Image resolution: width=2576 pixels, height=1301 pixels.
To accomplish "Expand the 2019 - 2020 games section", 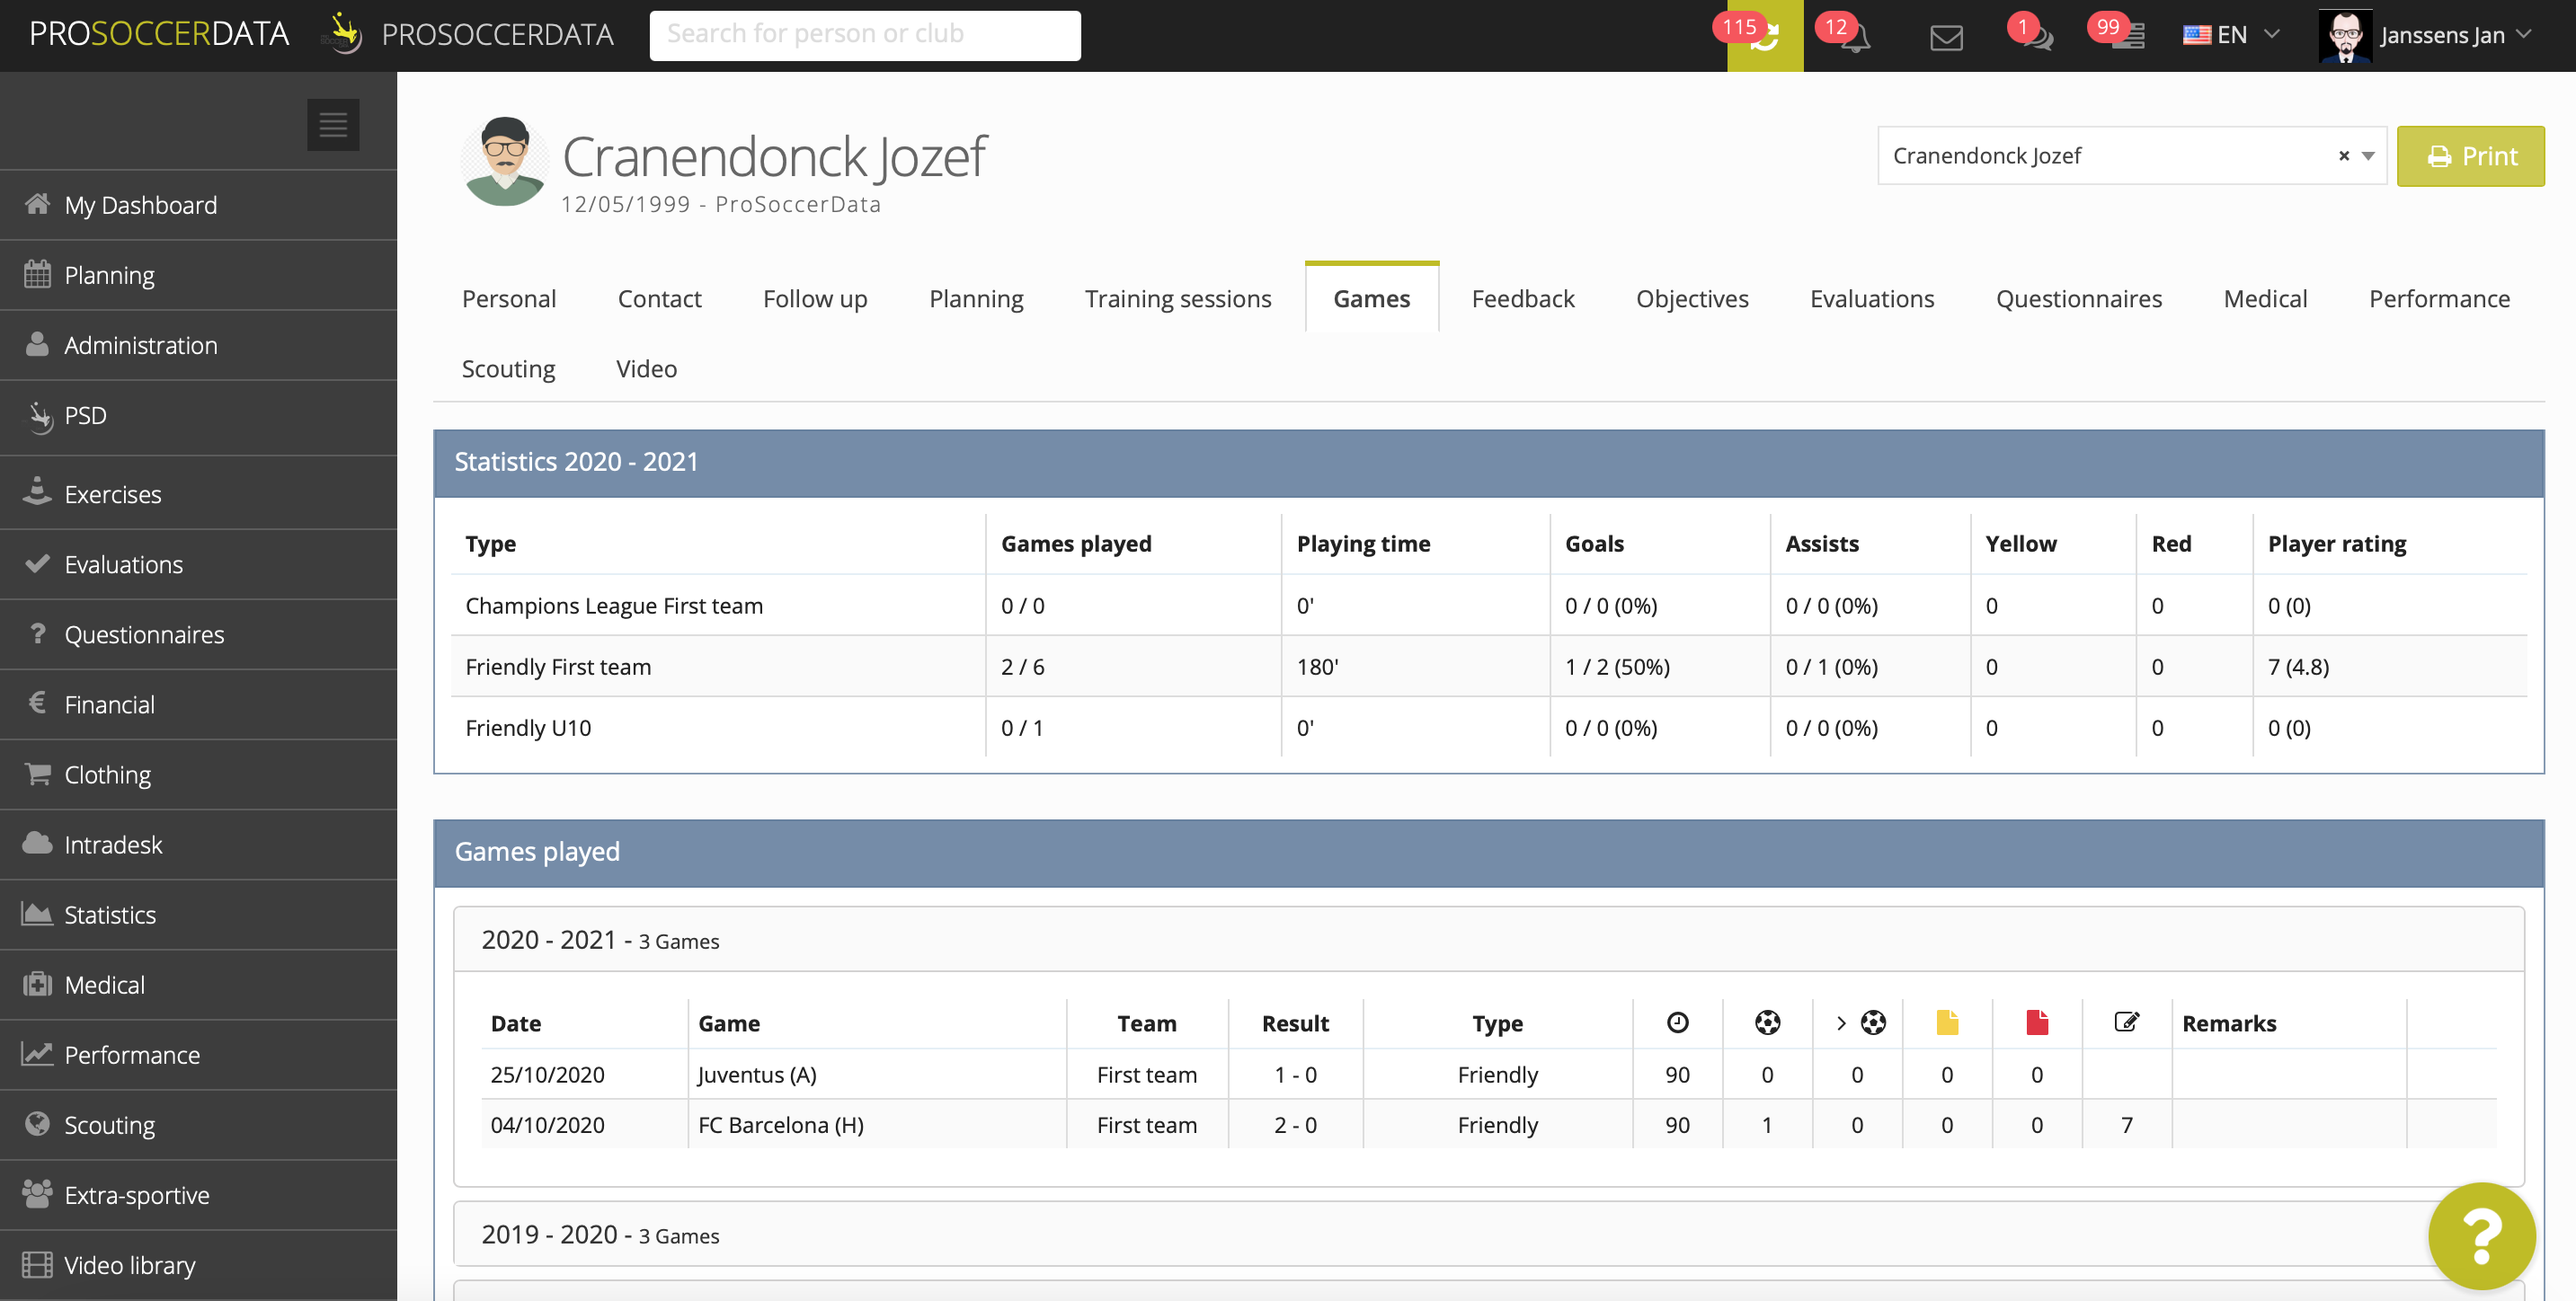I will 1488,1235.
